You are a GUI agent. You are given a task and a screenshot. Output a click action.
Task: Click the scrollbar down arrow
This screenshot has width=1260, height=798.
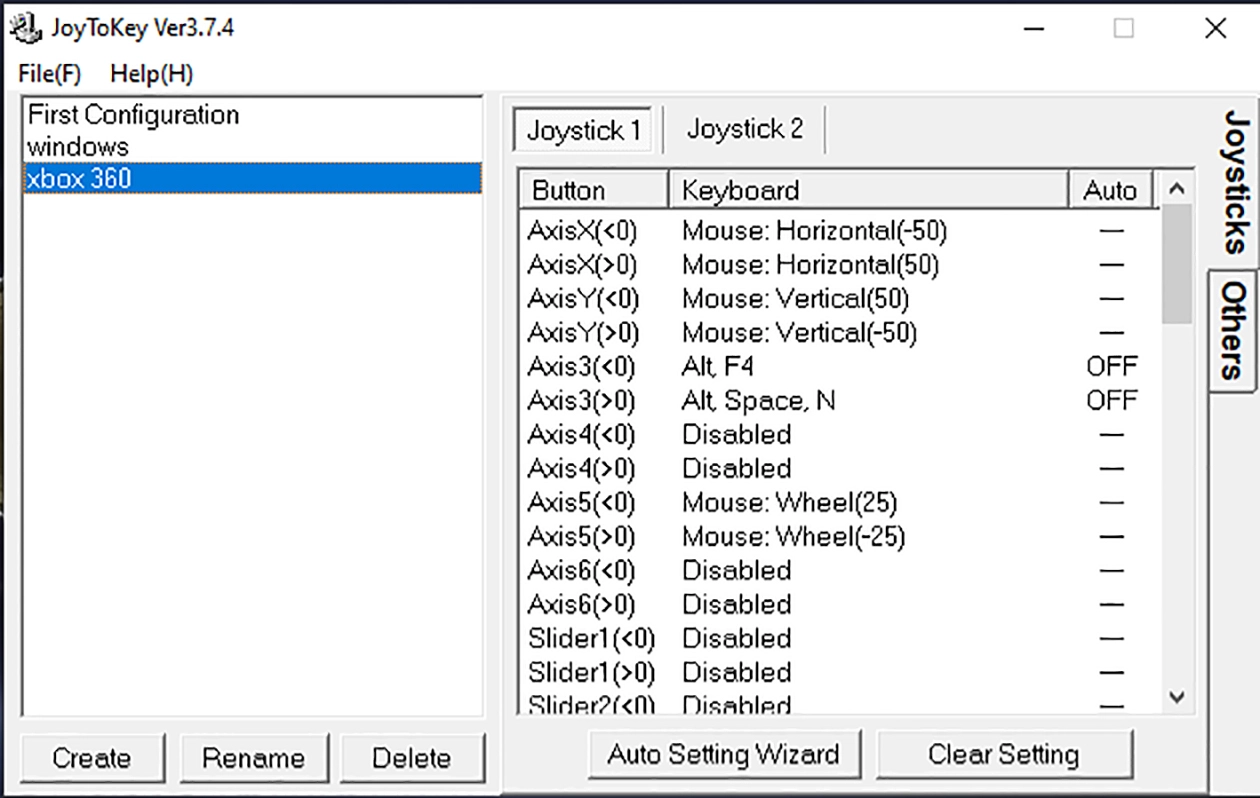pos(1177,696)
